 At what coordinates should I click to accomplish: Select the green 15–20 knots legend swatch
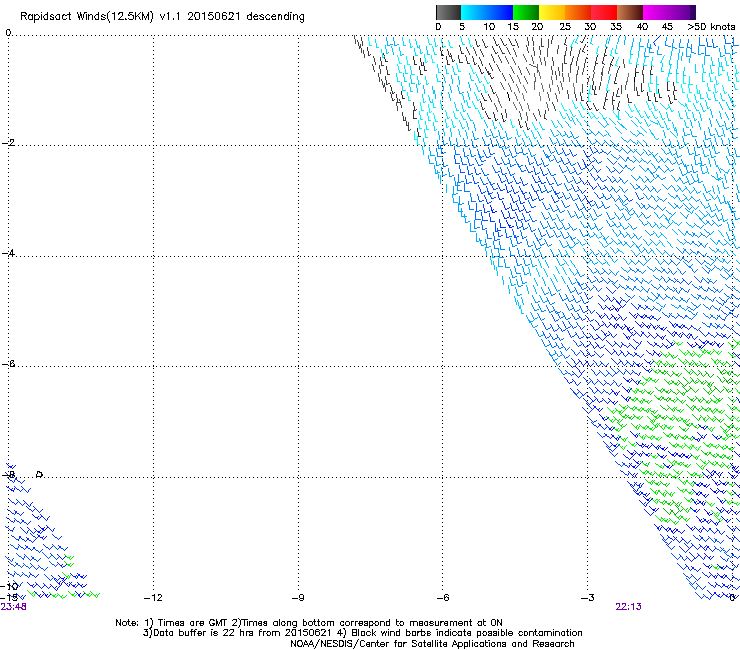click(526, 12)
